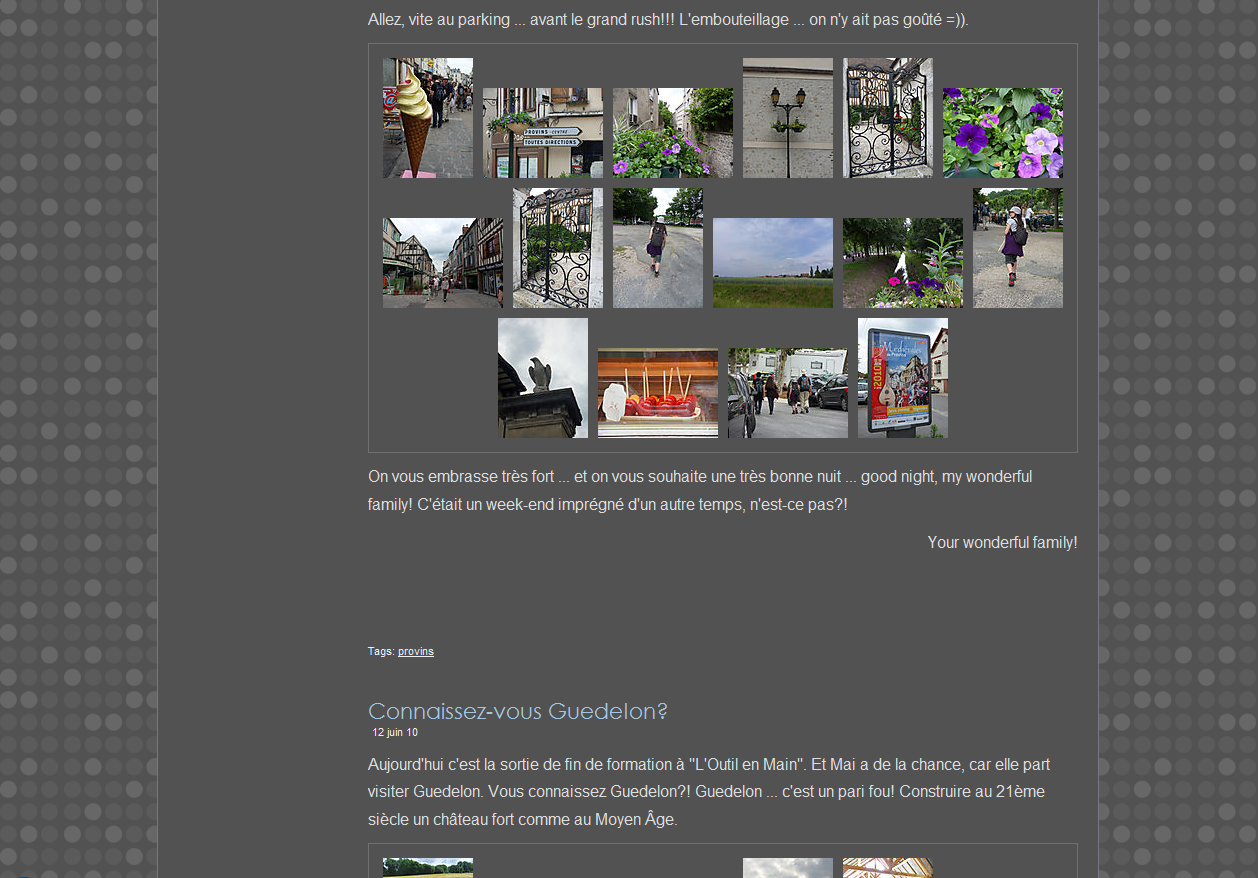
Task: Open the Provins direction signs photo
Action: point(542,133)
